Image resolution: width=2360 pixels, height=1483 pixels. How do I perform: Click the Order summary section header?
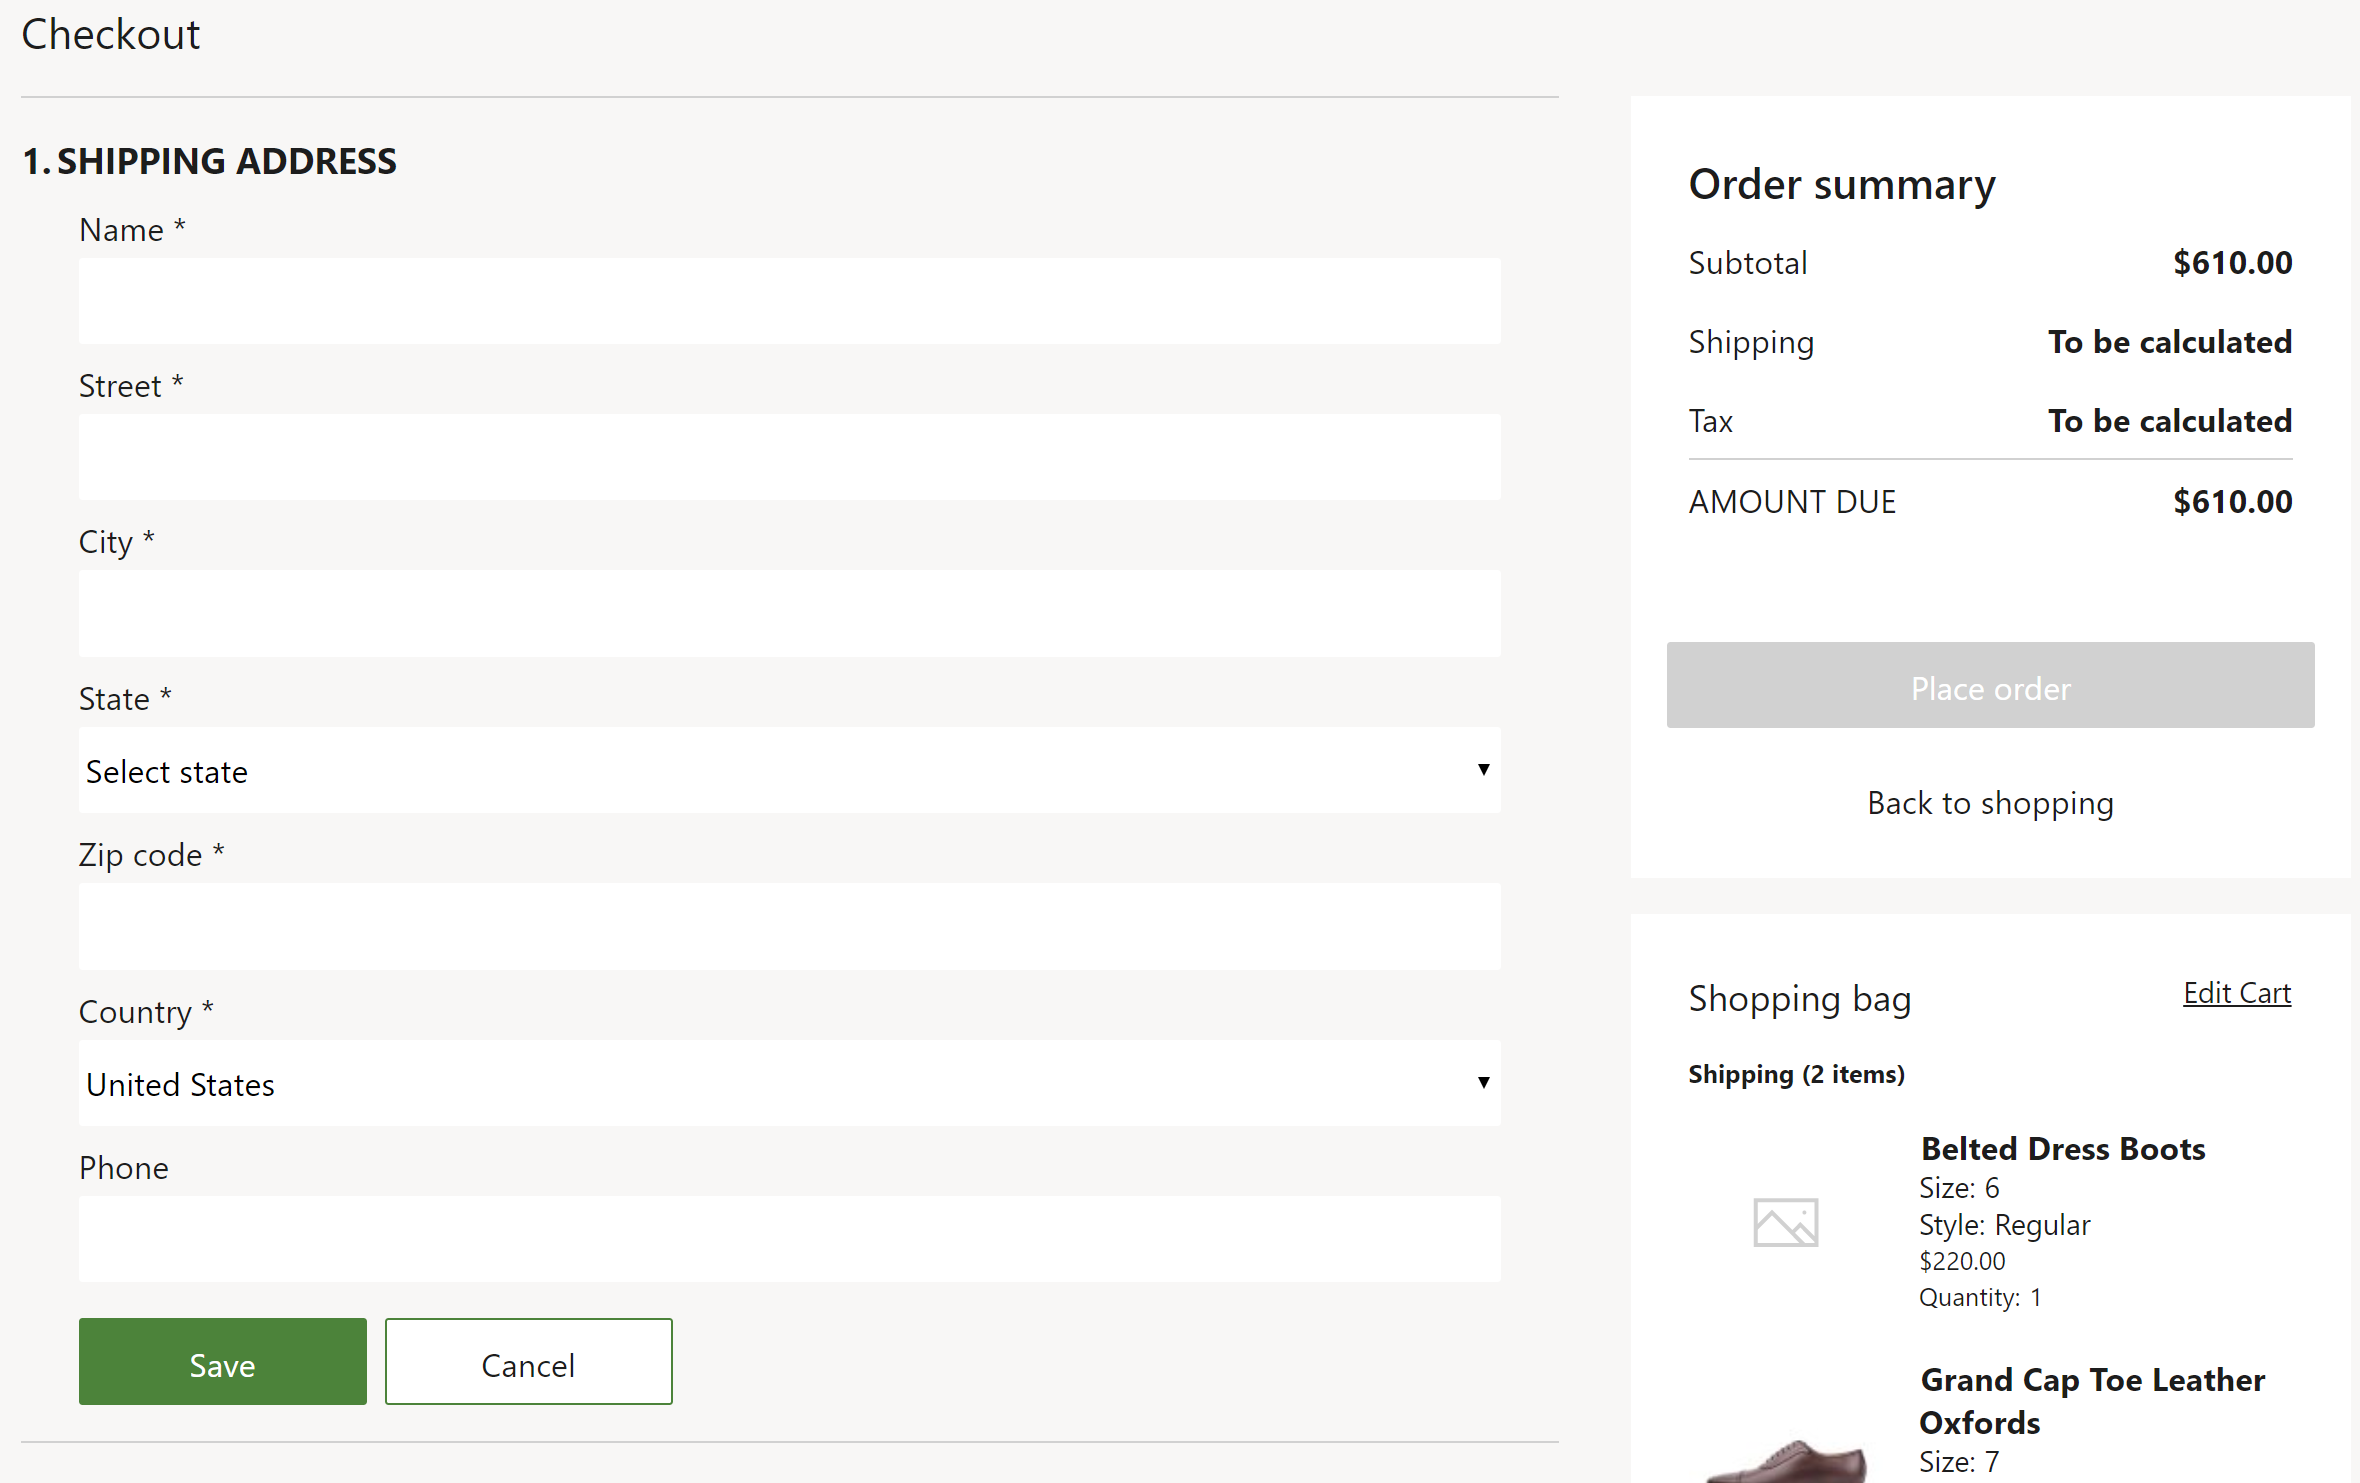(1841, 185)
